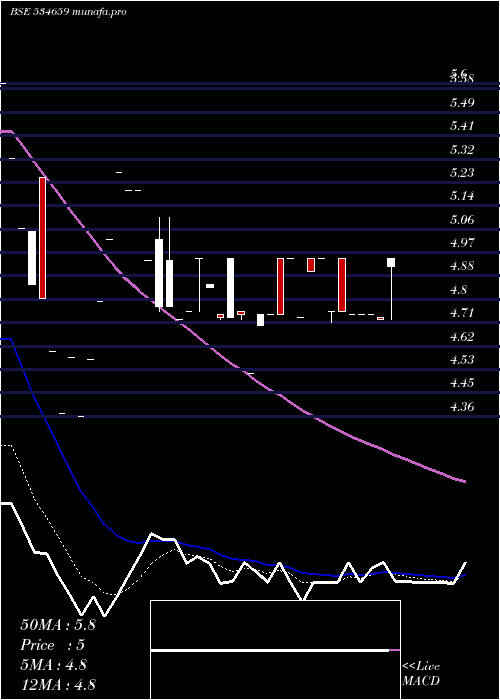Click the BSE 534659 munafa.pro title

68,12
